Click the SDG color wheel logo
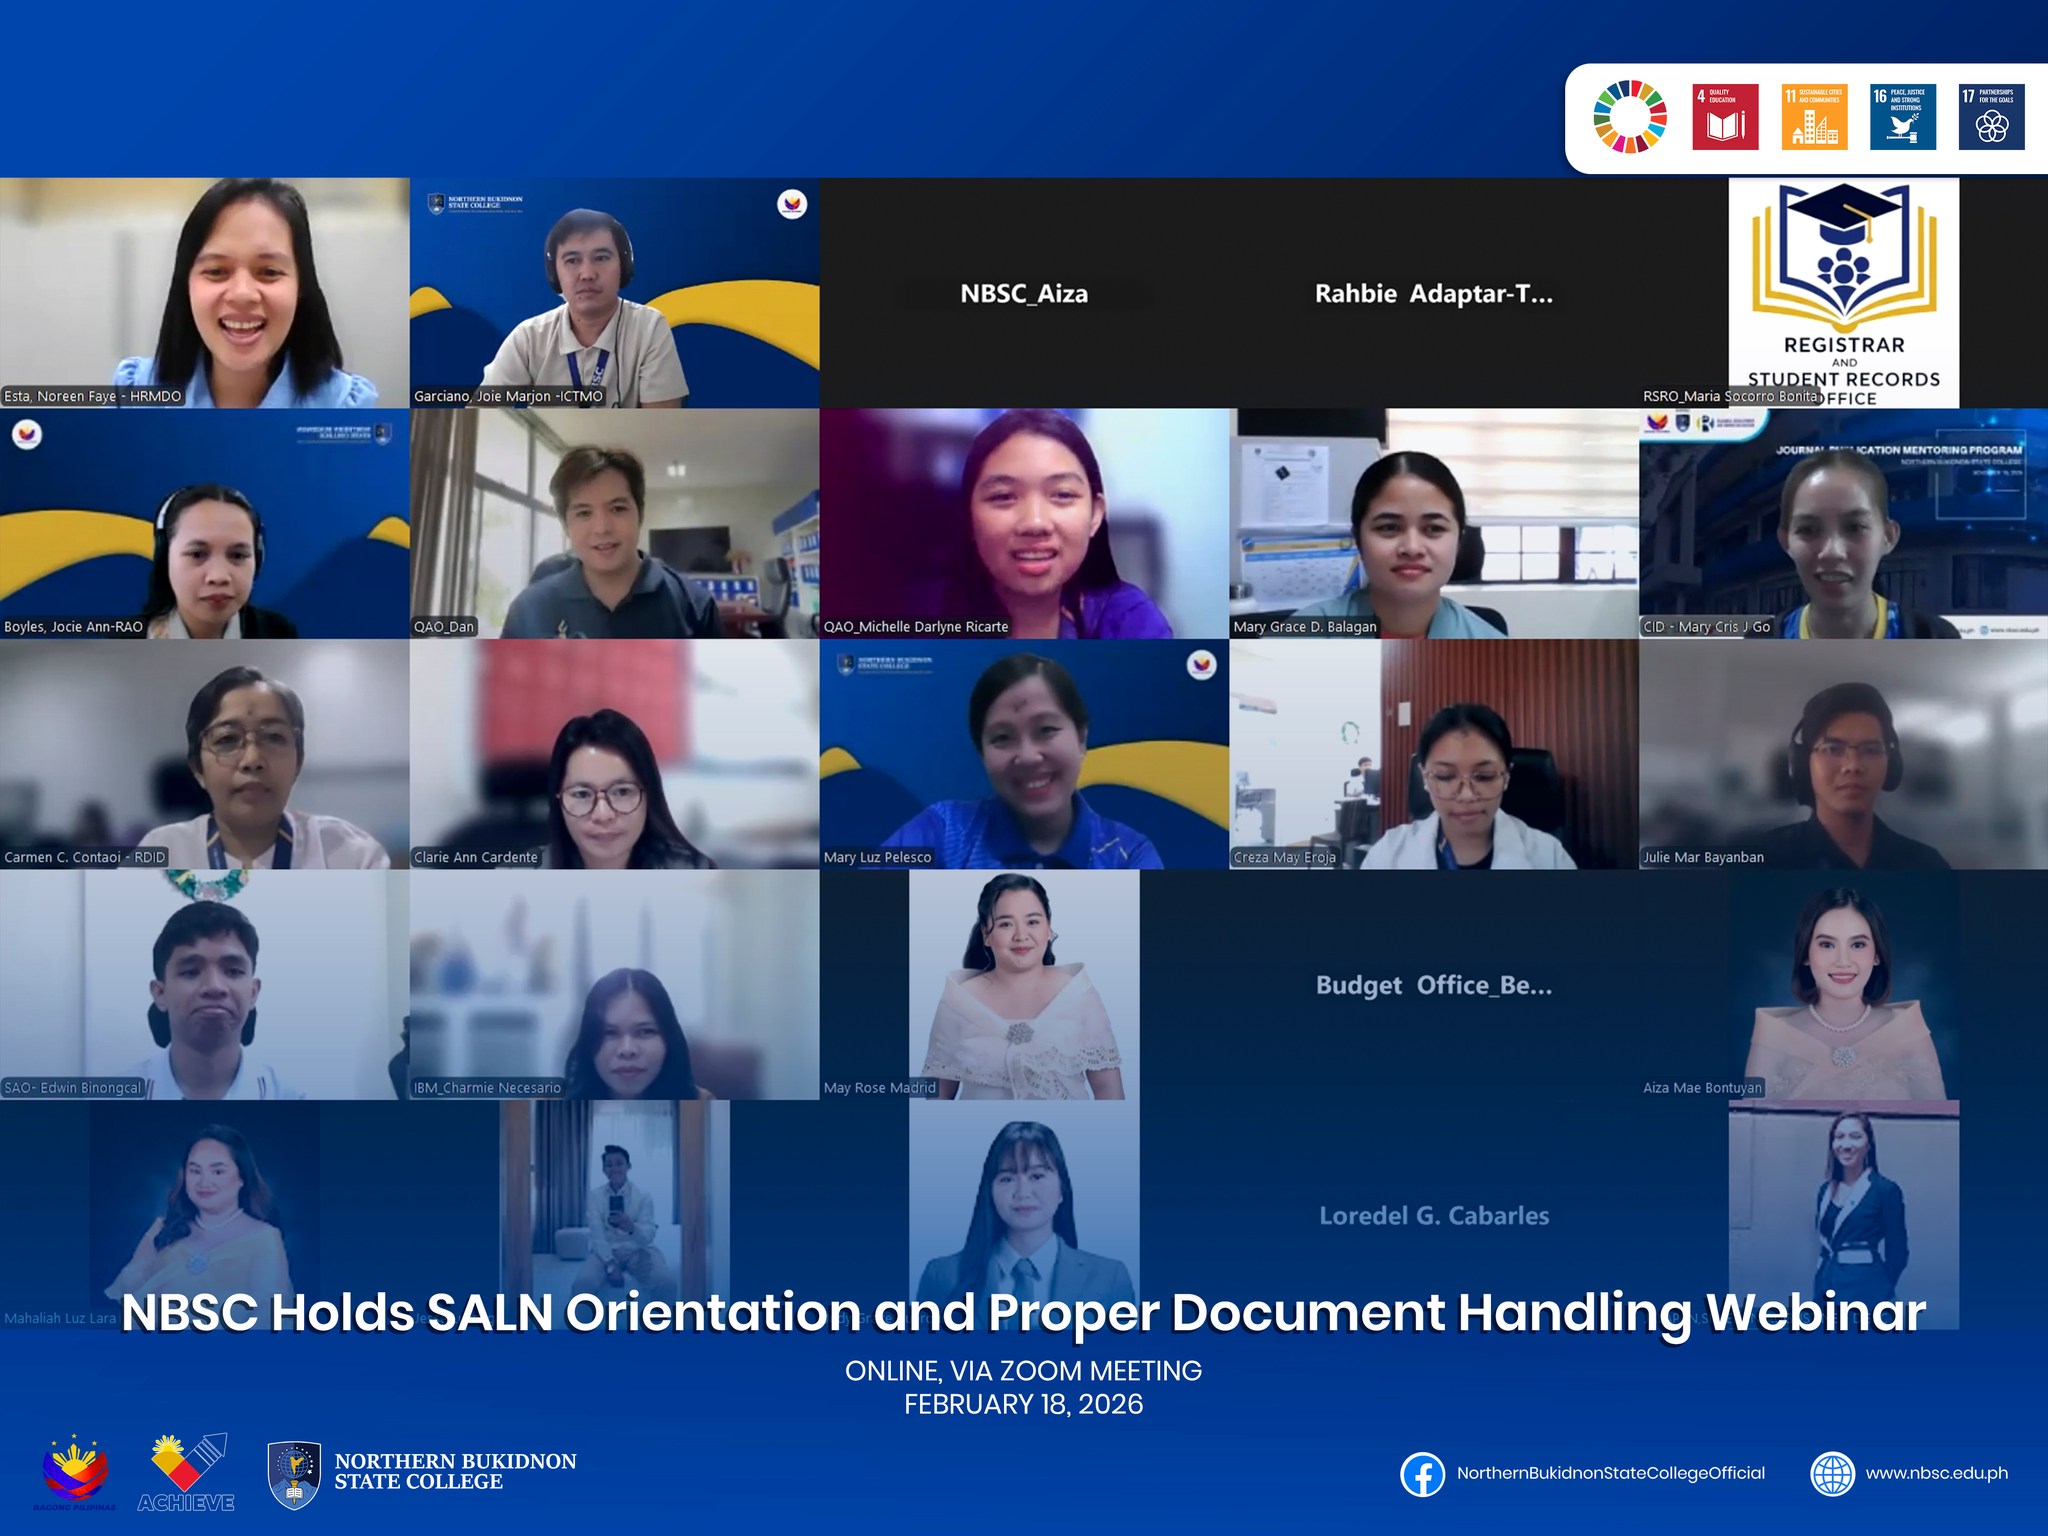Viewport: 2048px width, 1536px height. (1629, 117)
